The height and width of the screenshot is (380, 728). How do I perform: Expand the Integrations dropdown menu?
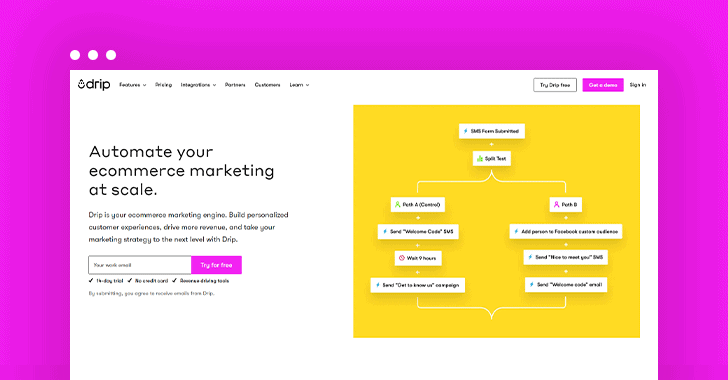[x=198, y=85]
